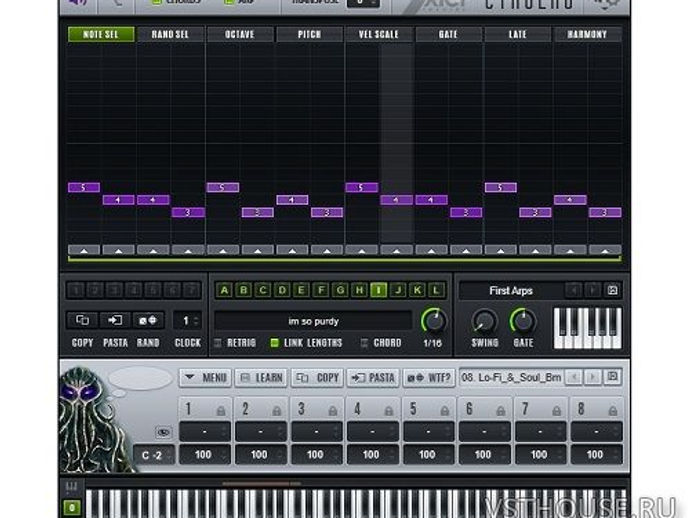Screen dimensions: 690x518
Task: Switch to the Vel Scale tab
Action: click(x=378, y=34)
